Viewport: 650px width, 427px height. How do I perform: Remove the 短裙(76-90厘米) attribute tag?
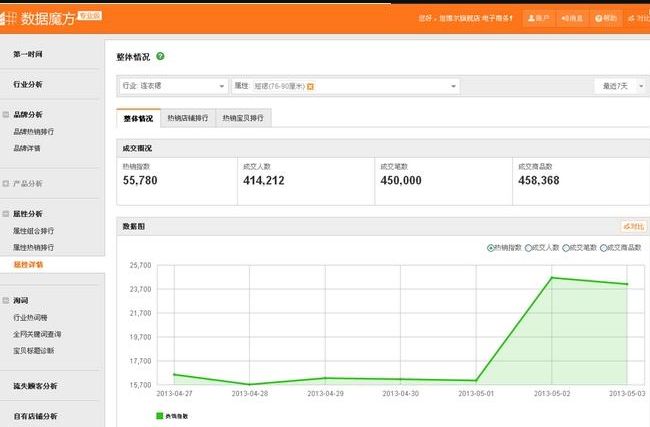tap(310, 87)
